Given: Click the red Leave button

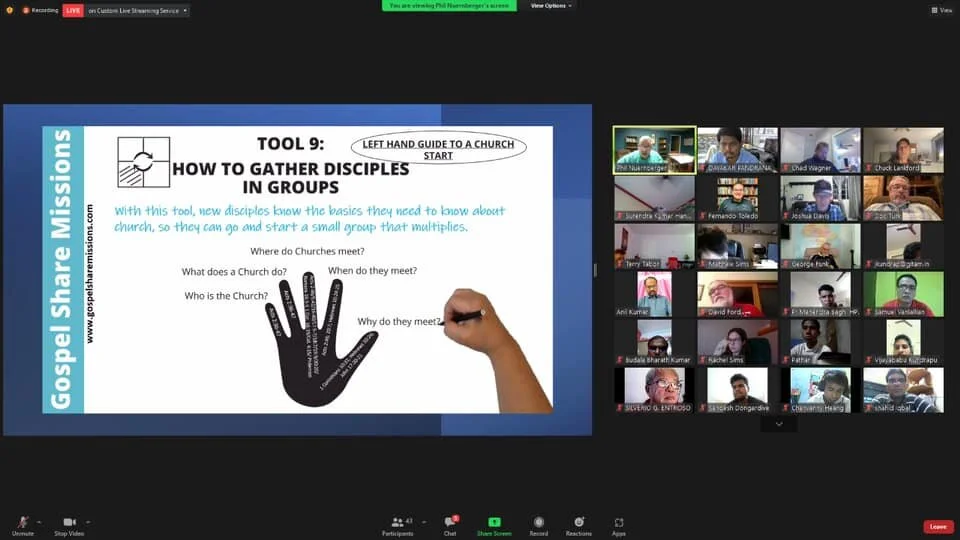Looking at the screenshot, I should click(x=938, y=527).
